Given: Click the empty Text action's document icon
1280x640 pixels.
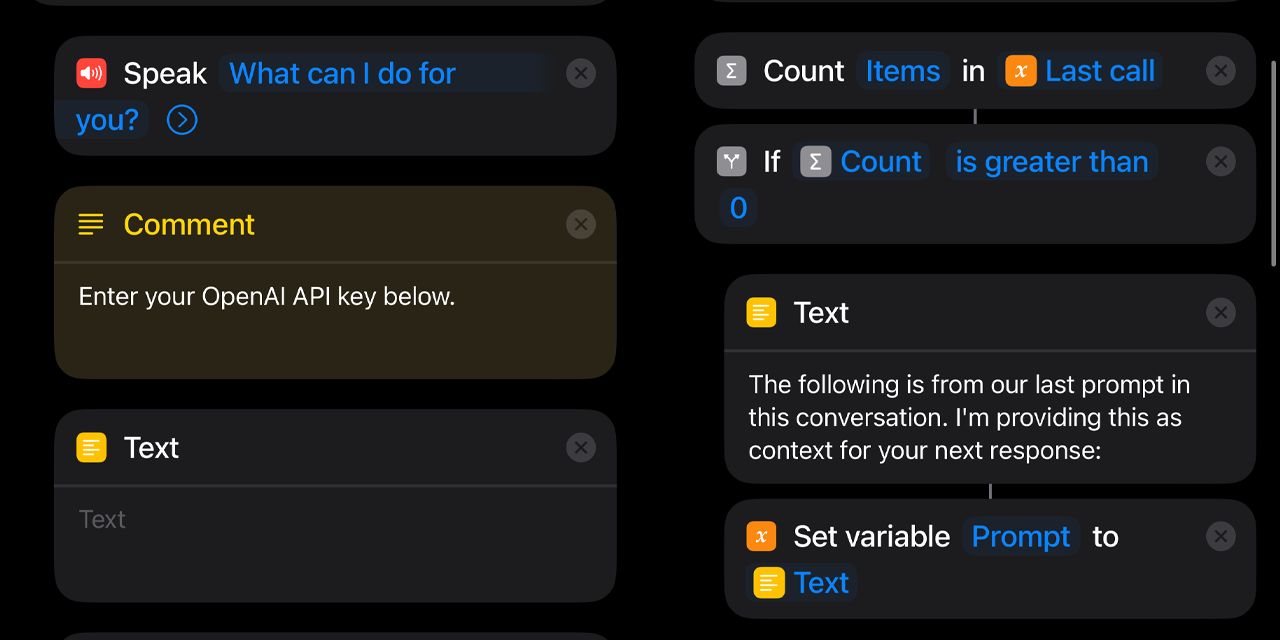Looking at the screenshot, I should (x=91, y=447).
